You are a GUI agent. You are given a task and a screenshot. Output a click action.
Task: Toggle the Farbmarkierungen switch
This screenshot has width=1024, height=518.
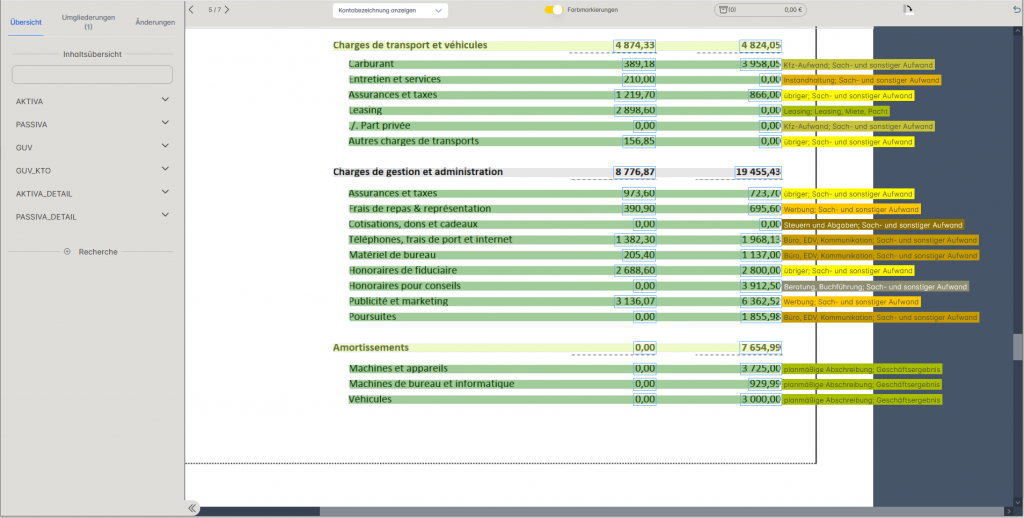click(x=553, y=10)
